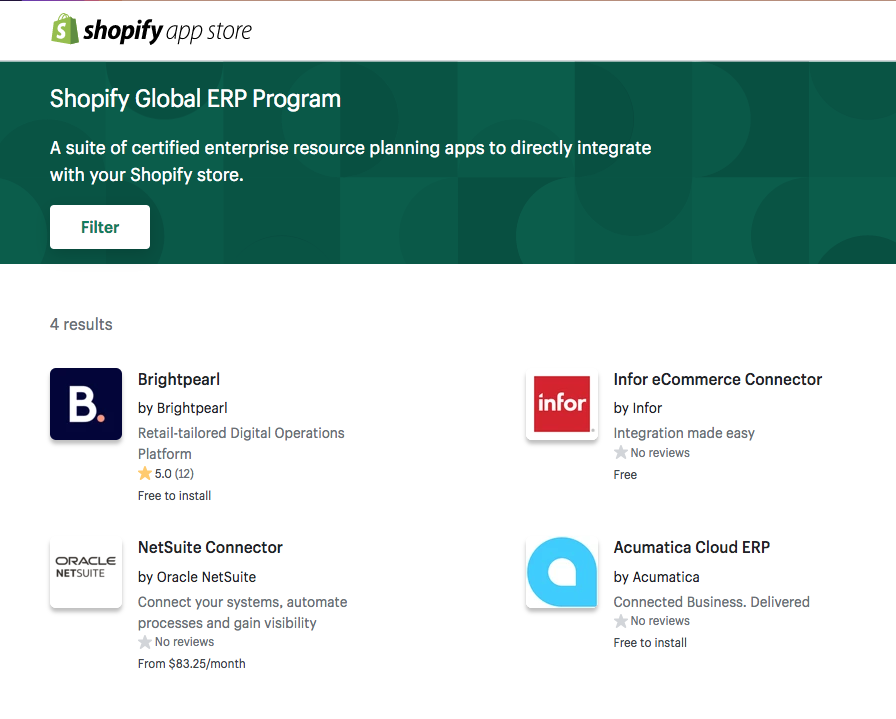
Task: Click the gray star under NetSuite Connector
Action: coord(145,642)
